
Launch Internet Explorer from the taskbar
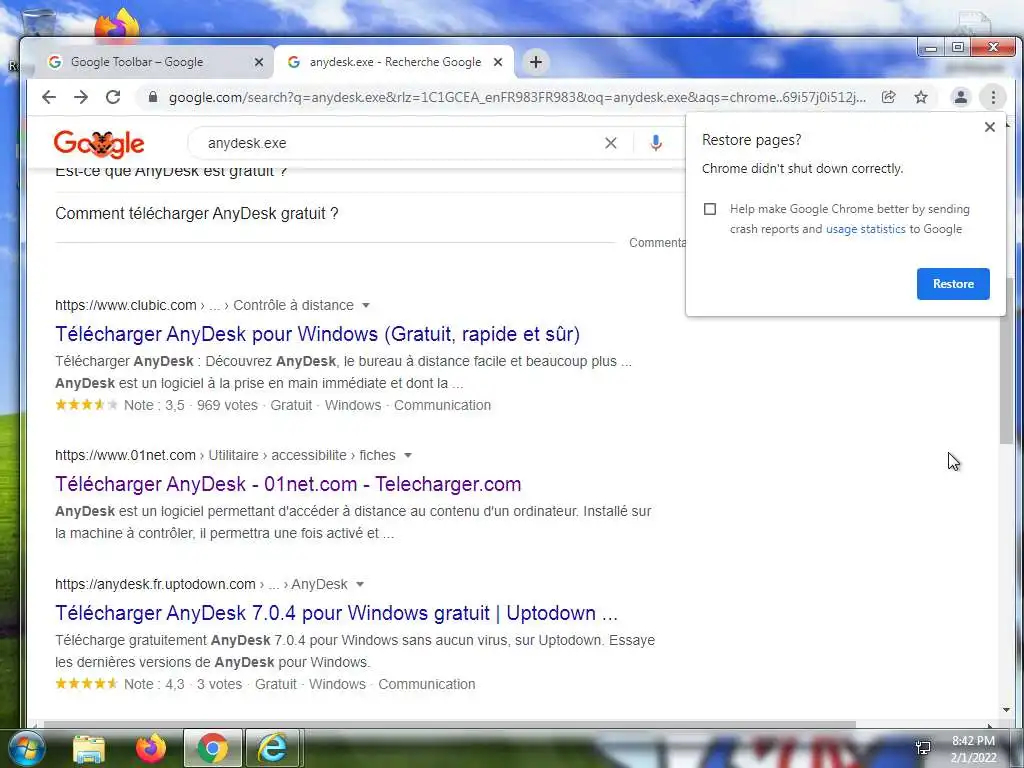click(272, 748)
